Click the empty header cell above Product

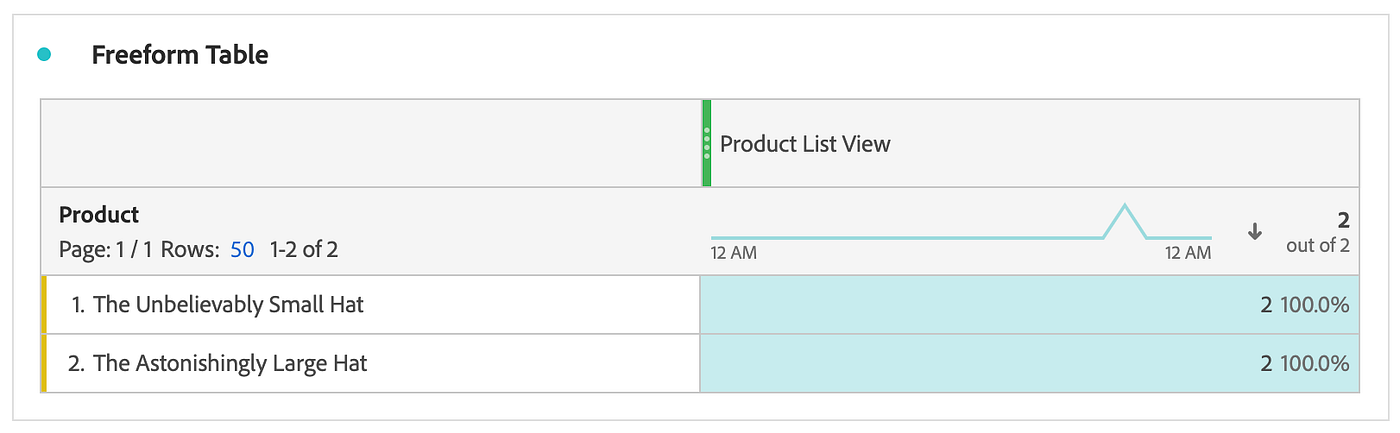pyautogui.click(x=370, y=143)
